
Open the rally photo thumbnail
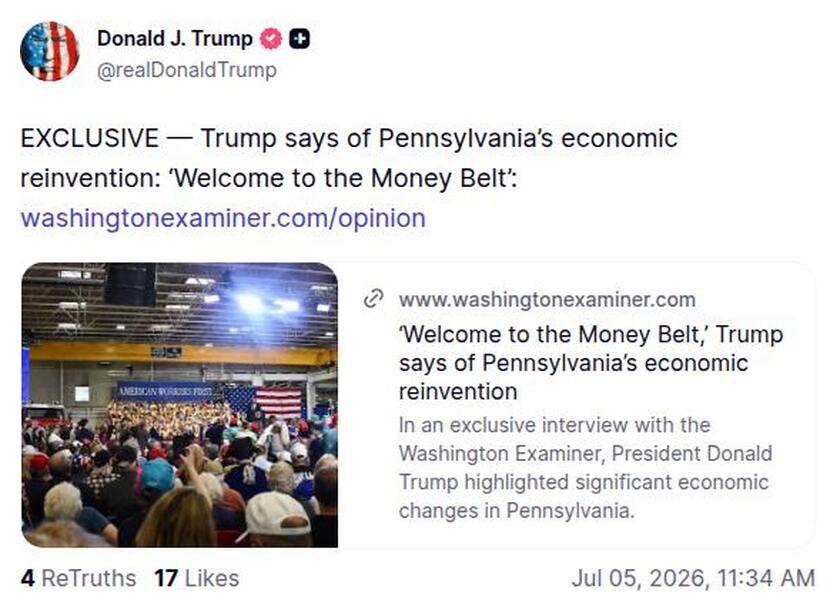(180, 405)
